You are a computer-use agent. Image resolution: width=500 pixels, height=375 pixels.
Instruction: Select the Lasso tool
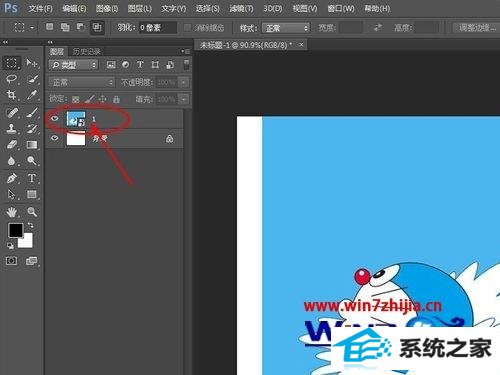point(12,79)
